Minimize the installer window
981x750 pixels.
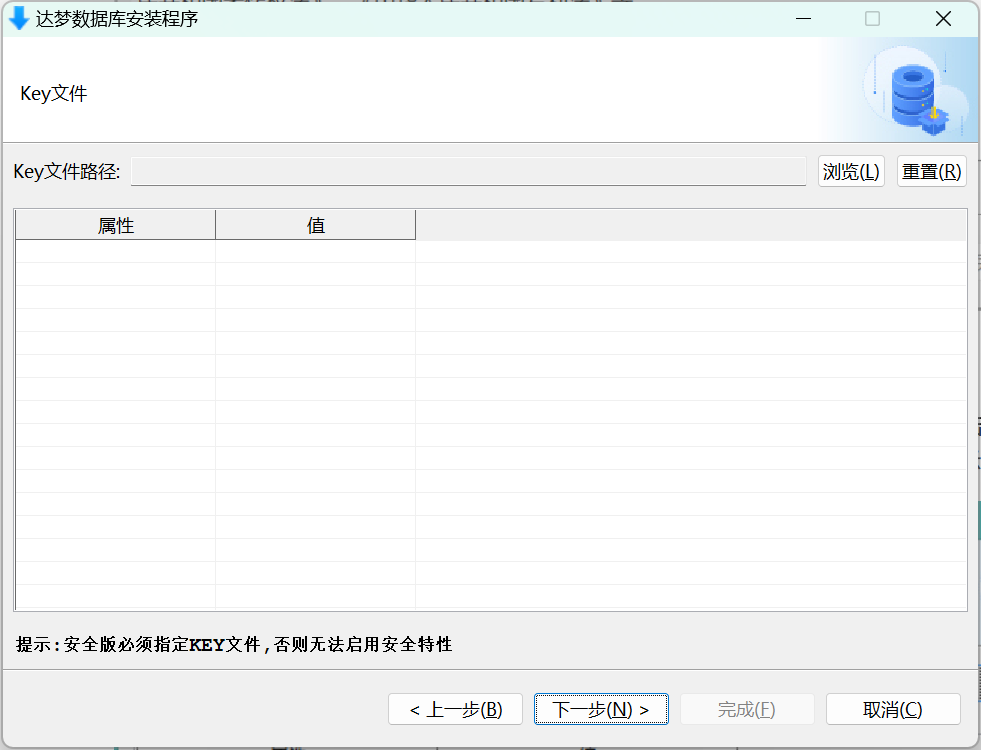803,19
